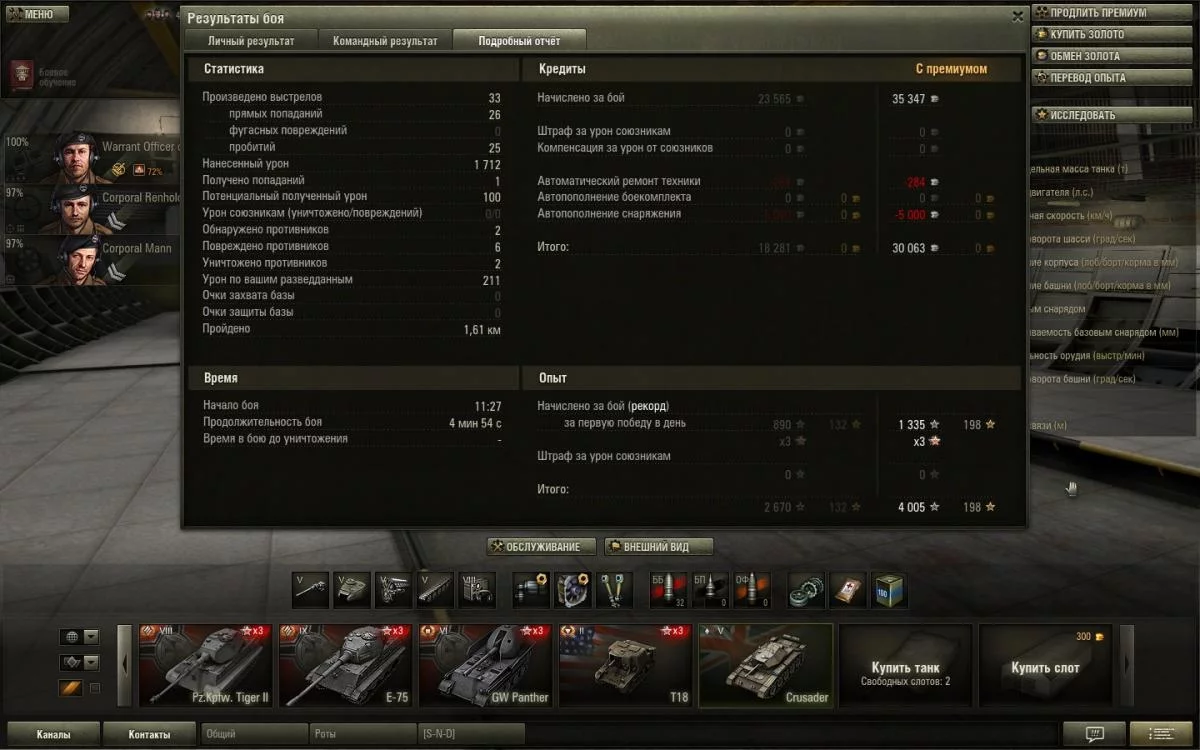Click the orange stripe elite filter icon
Image resolution: width=1200 pixels, height=750 pixels.
coord(70,688)
